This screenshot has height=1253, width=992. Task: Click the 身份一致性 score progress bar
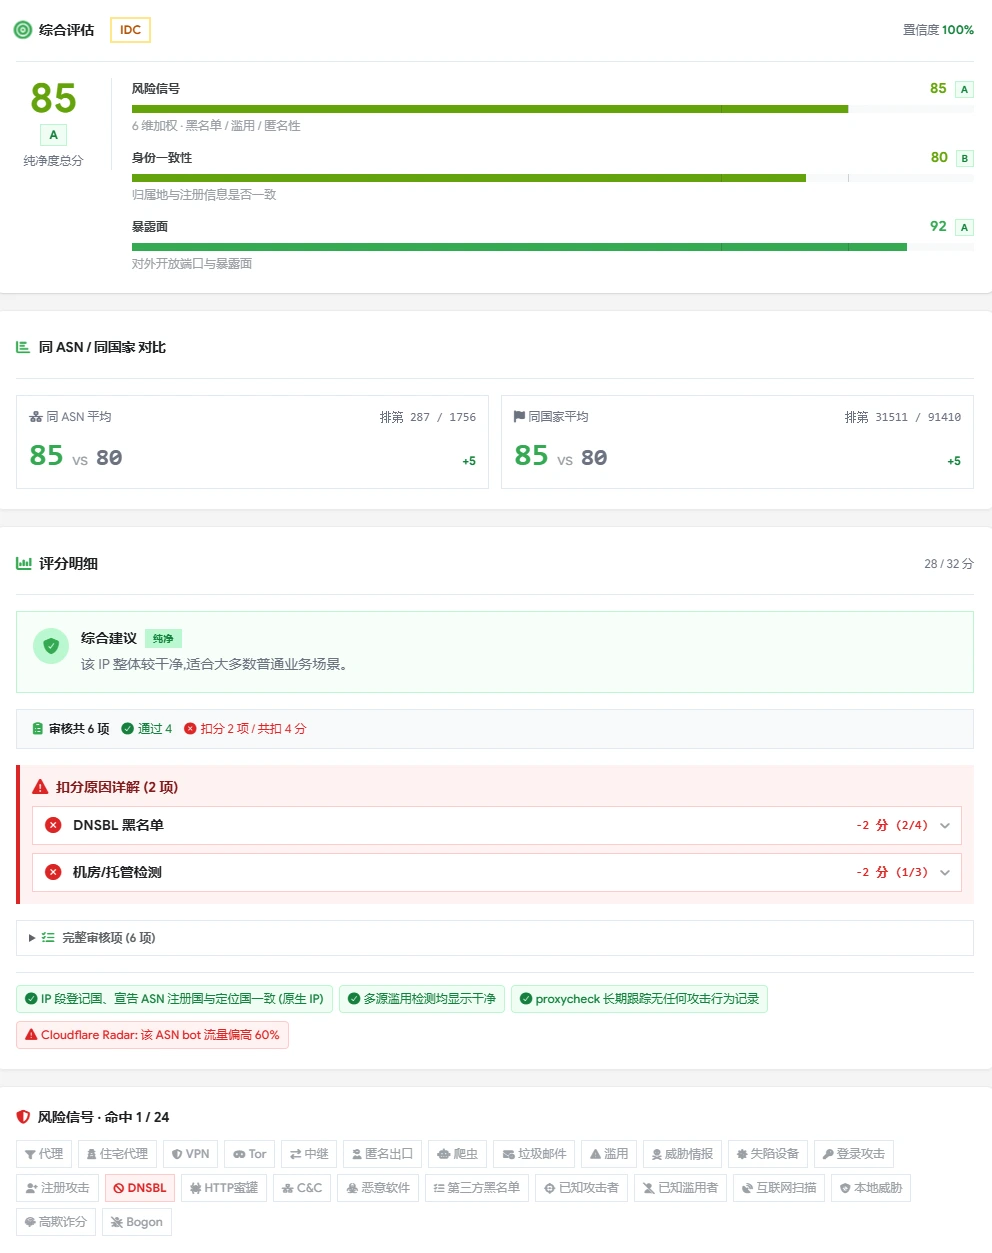[x=553, y=178]
